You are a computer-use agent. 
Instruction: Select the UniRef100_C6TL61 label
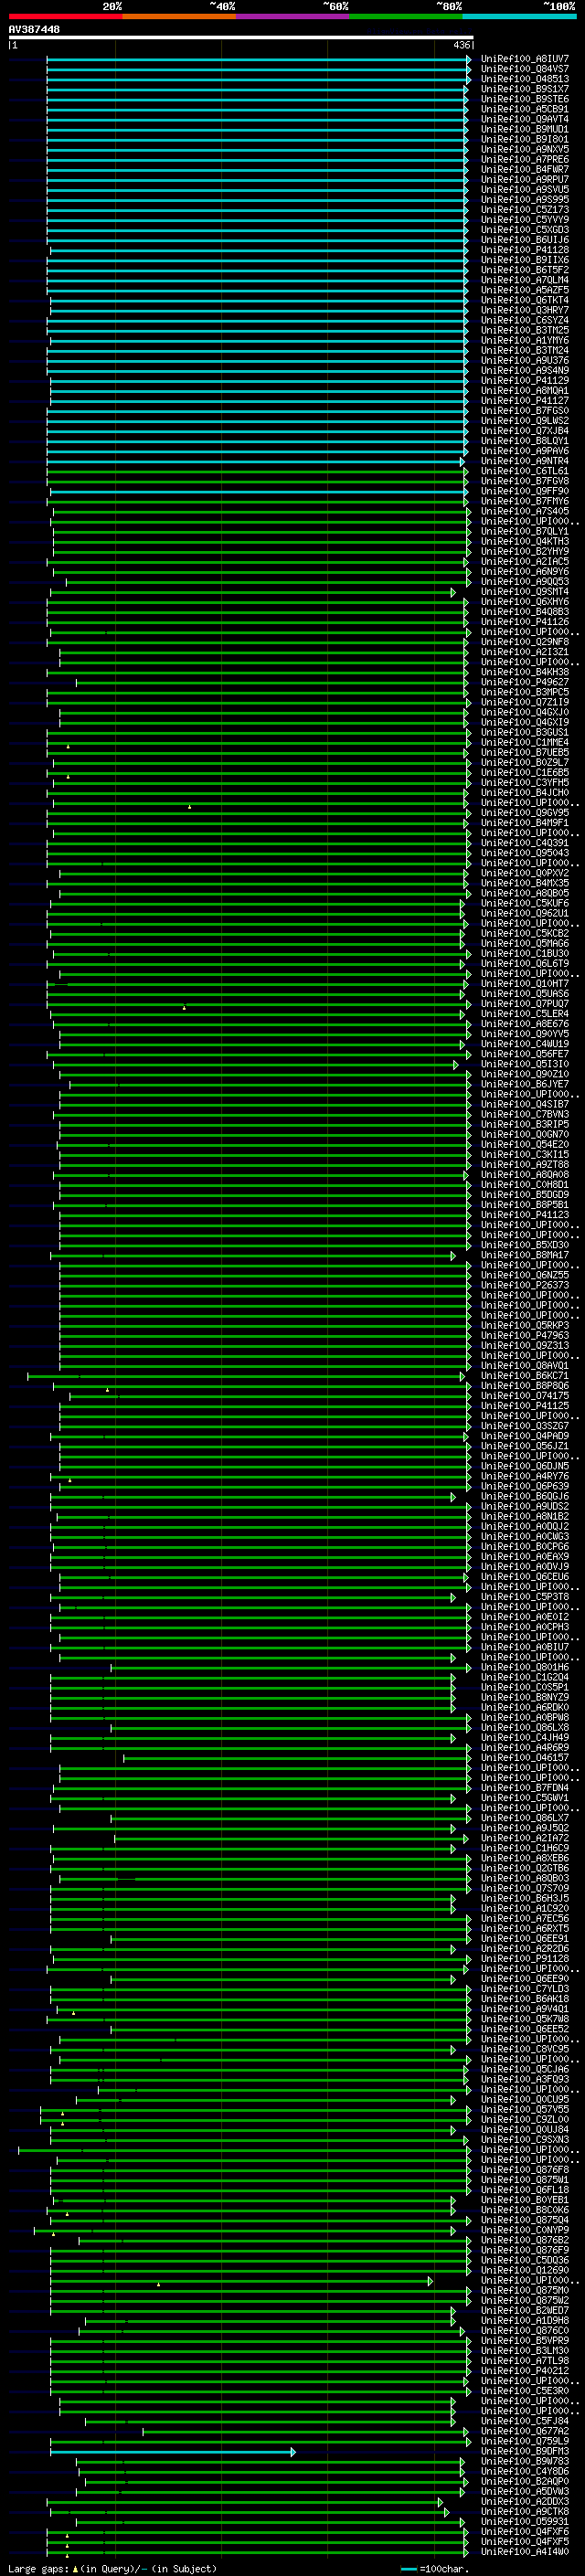coord(524,471)
